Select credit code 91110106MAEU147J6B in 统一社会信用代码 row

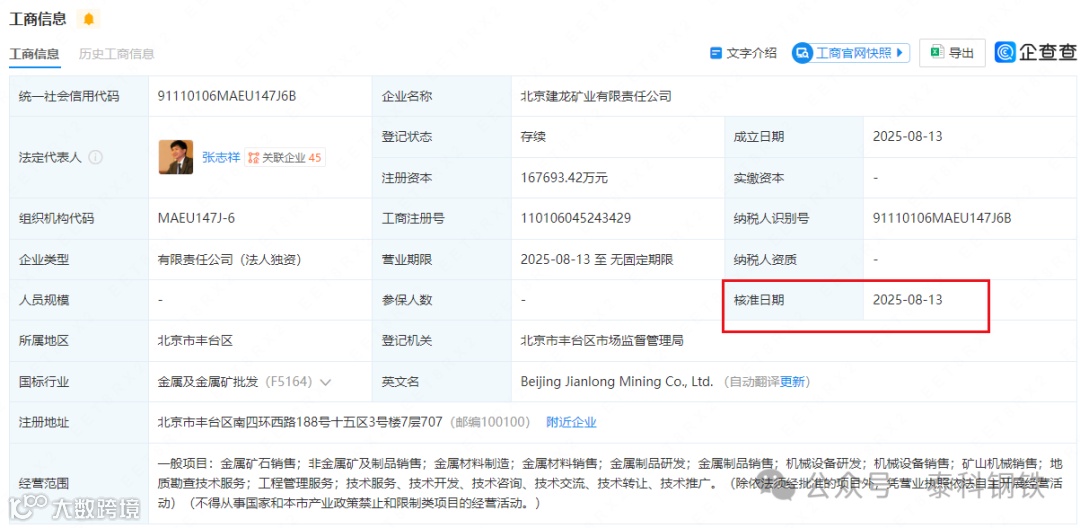[x=227, y=96]
